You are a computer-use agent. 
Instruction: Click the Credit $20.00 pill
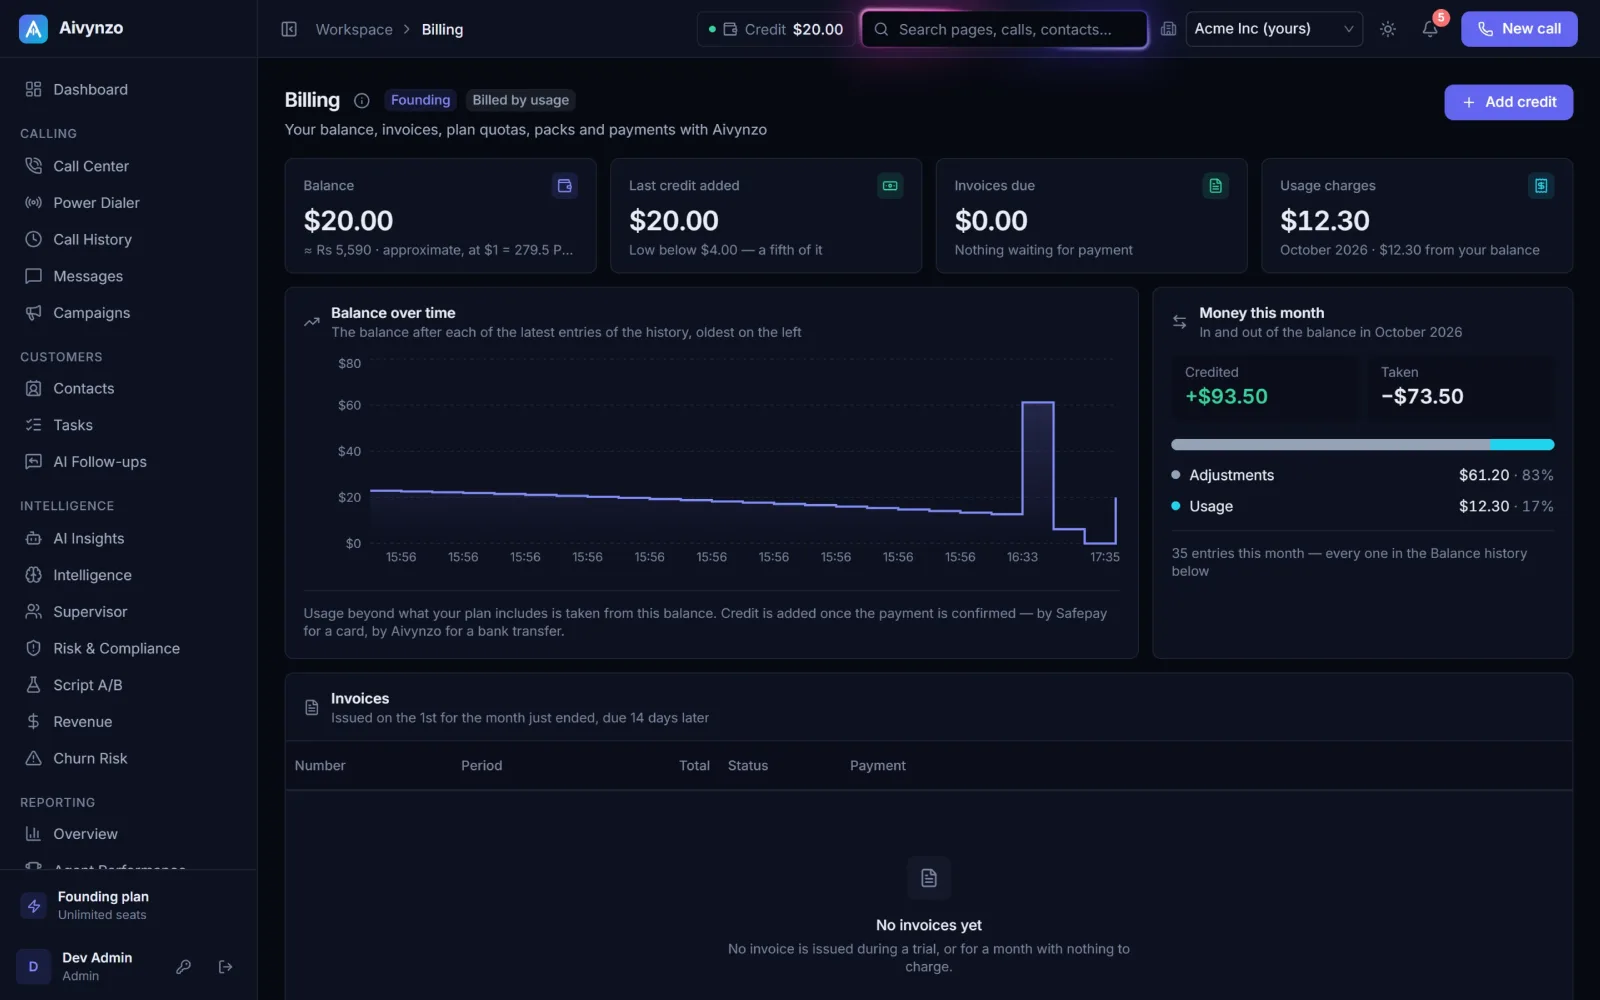776,29
